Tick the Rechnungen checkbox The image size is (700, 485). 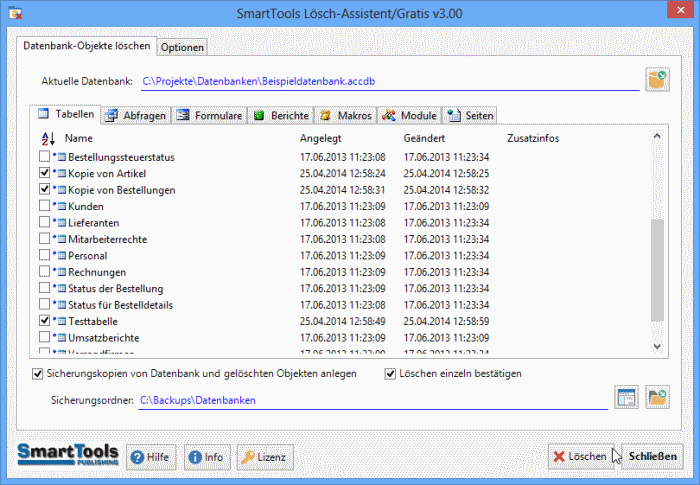(x=44, y=272)
